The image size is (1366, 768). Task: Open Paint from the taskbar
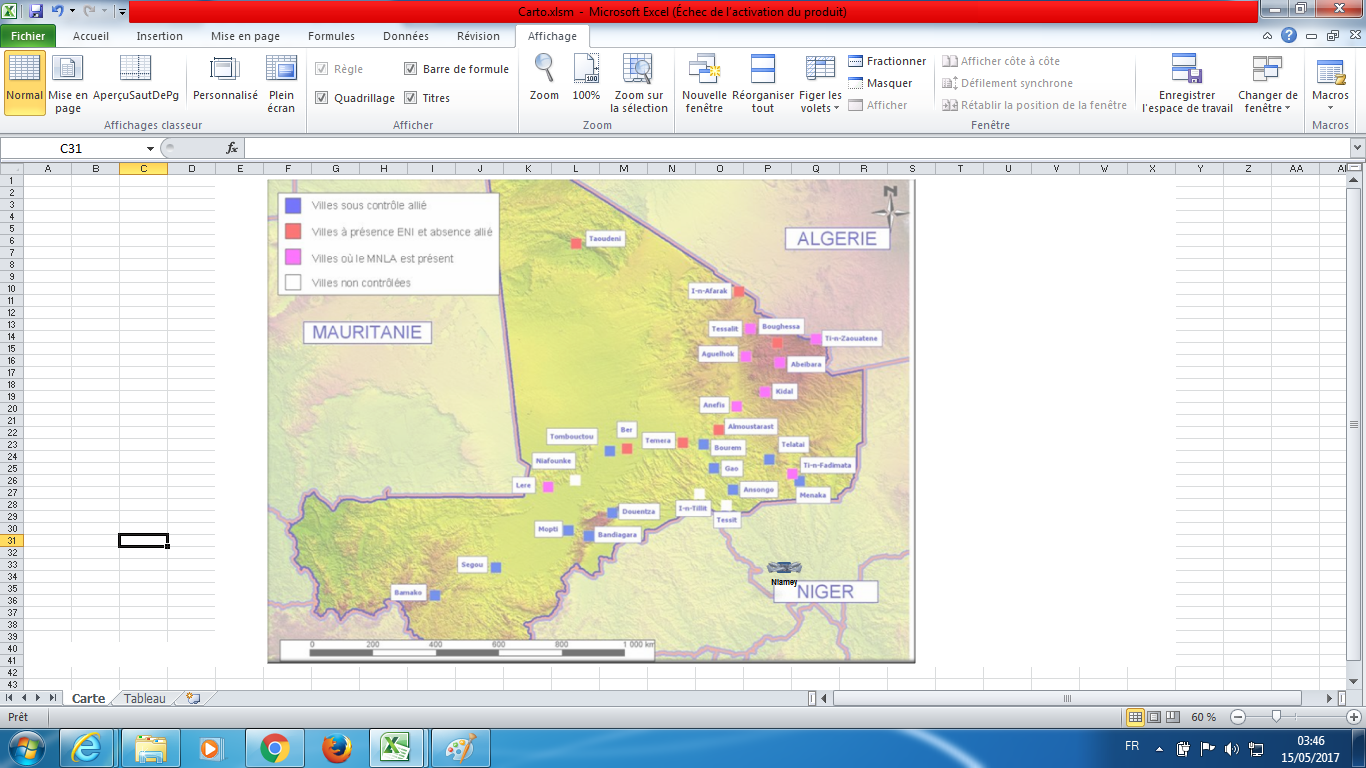pos(460,748)
